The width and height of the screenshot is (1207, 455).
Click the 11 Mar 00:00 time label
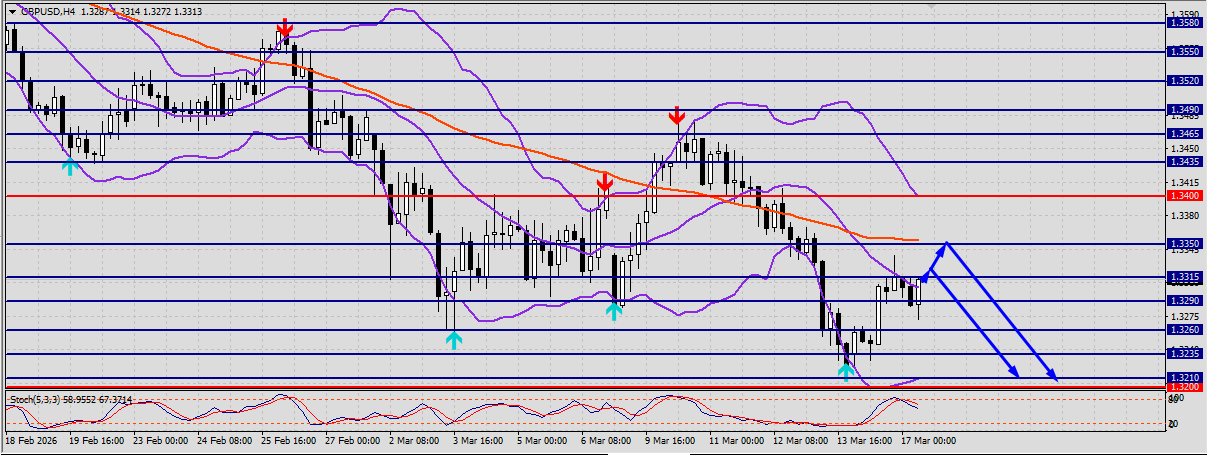(736, 440)
